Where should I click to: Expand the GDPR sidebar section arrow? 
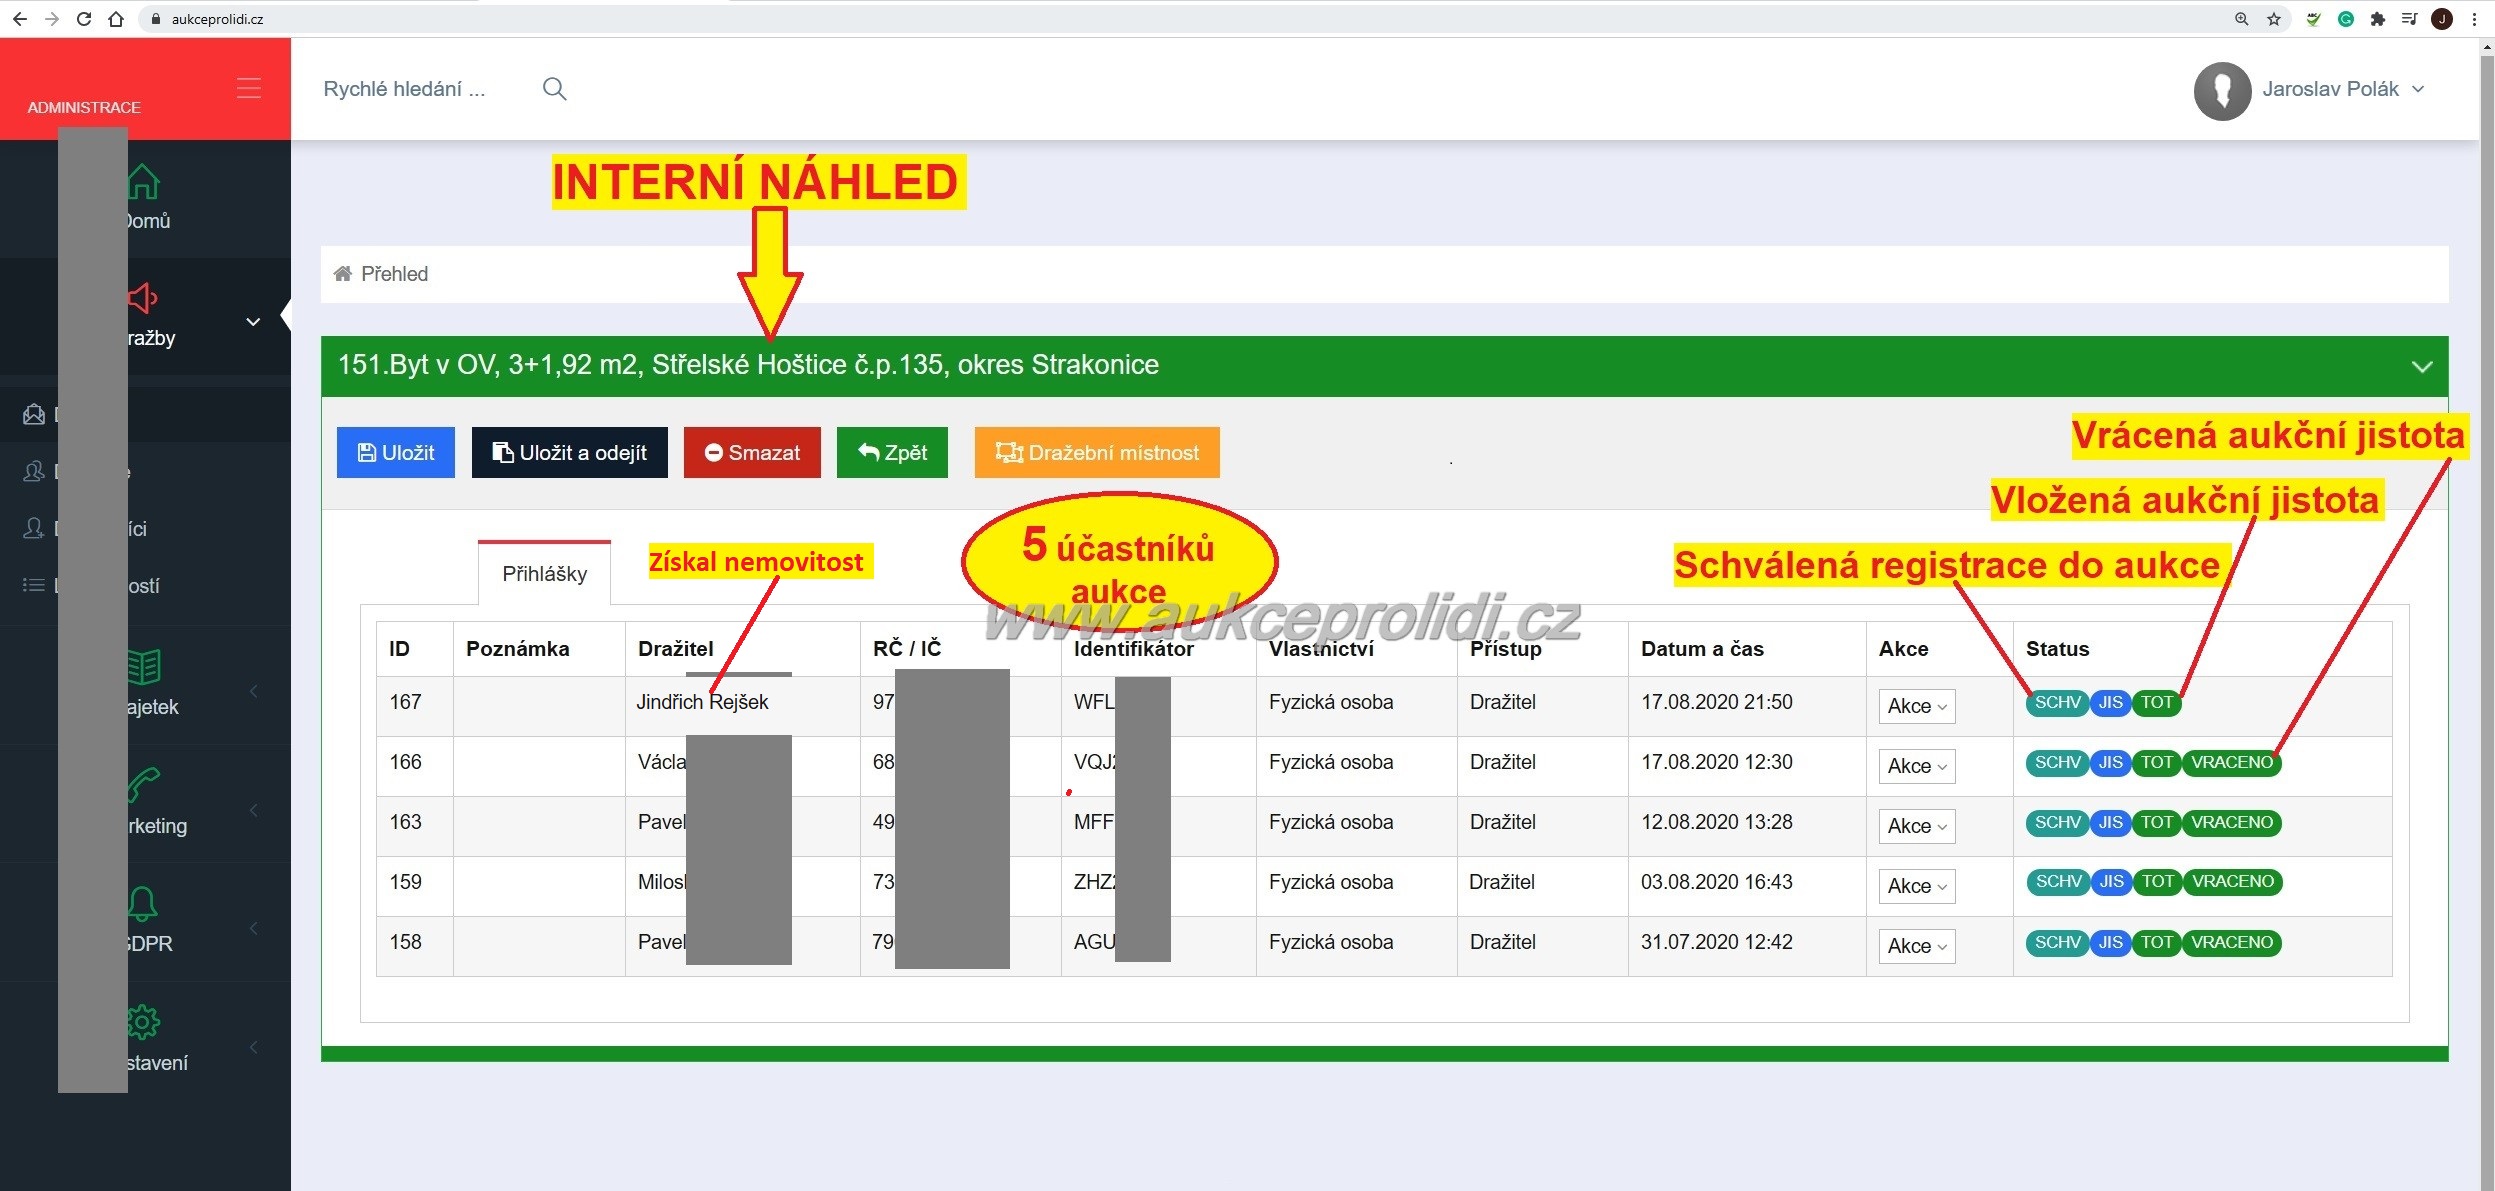(254, 928)
